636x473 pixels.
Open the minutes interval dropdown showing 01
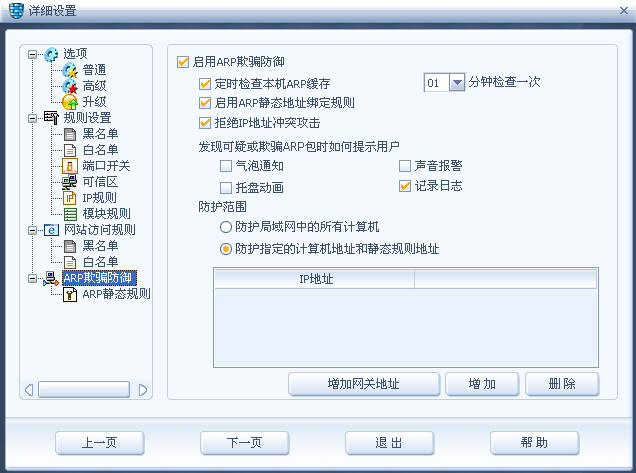pos(457,83)
